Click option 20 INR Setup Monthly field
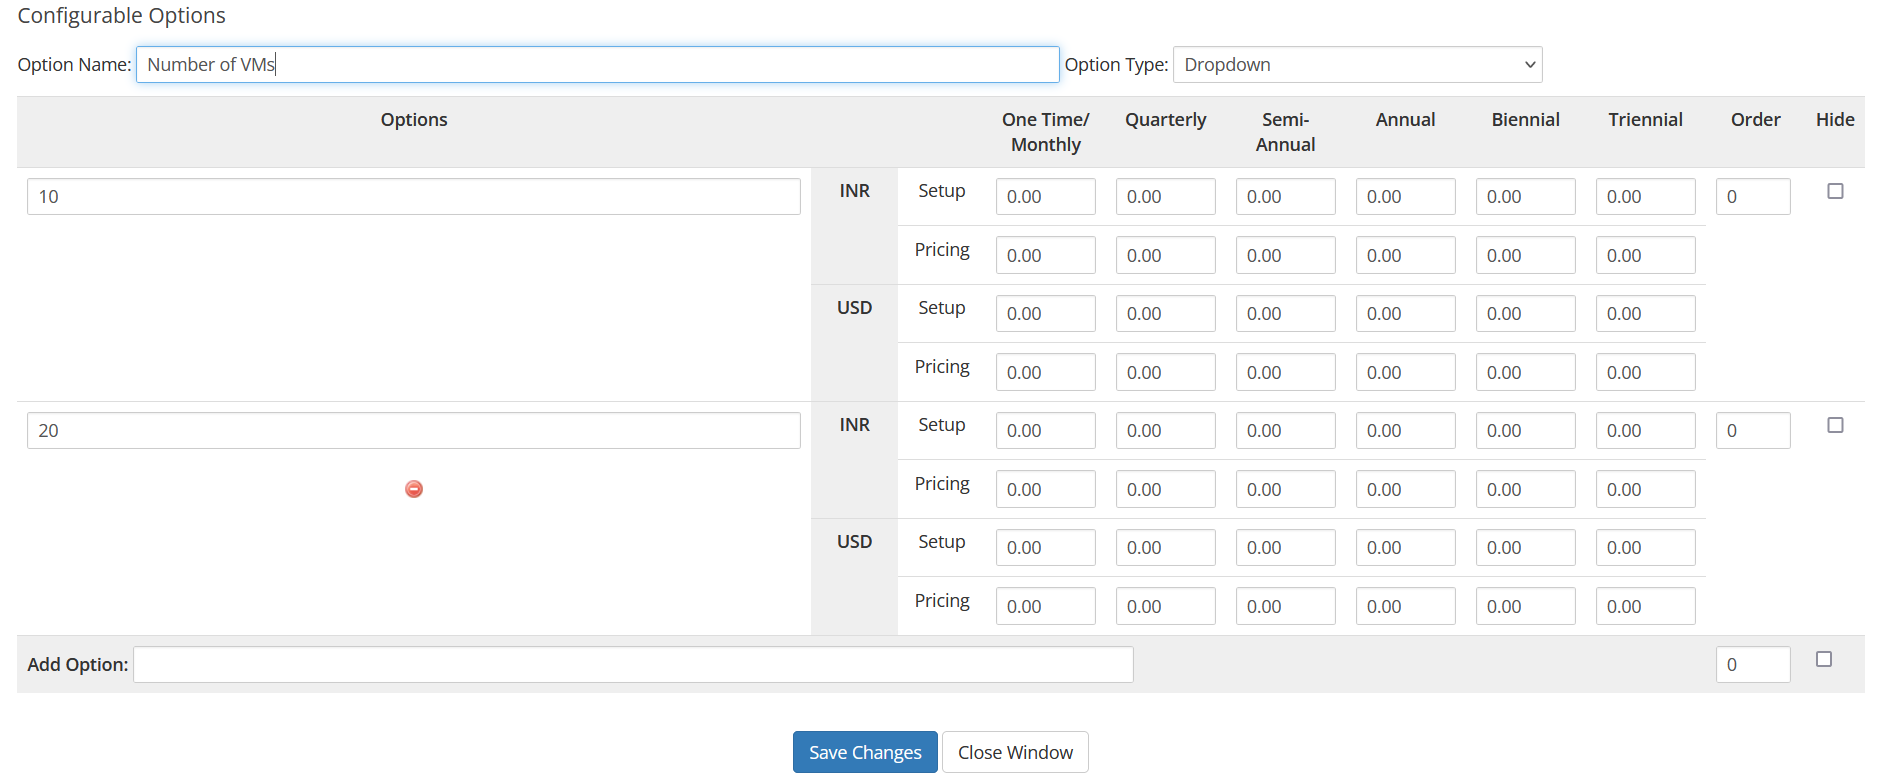The height and width of the screenshot is (784, 1880). [x=1045, y=431]
